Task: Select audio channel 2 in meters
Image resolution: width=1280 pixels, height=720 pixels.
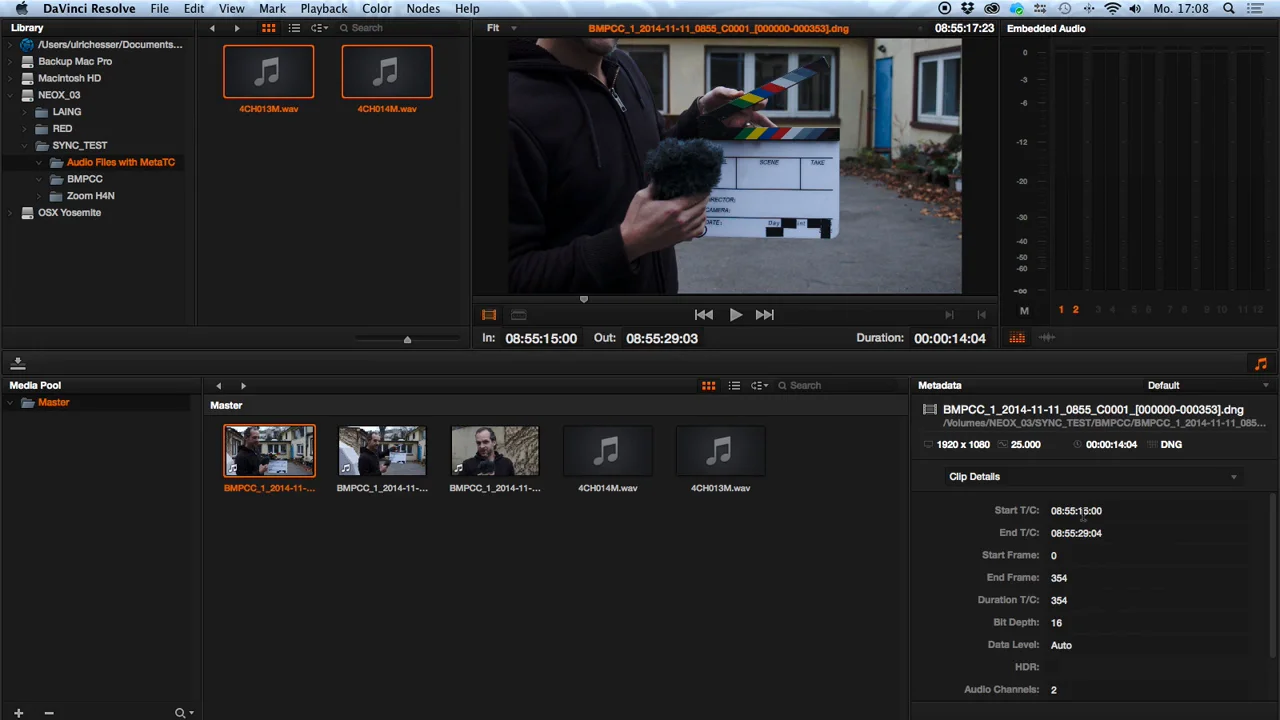Action: point(1076,310)
